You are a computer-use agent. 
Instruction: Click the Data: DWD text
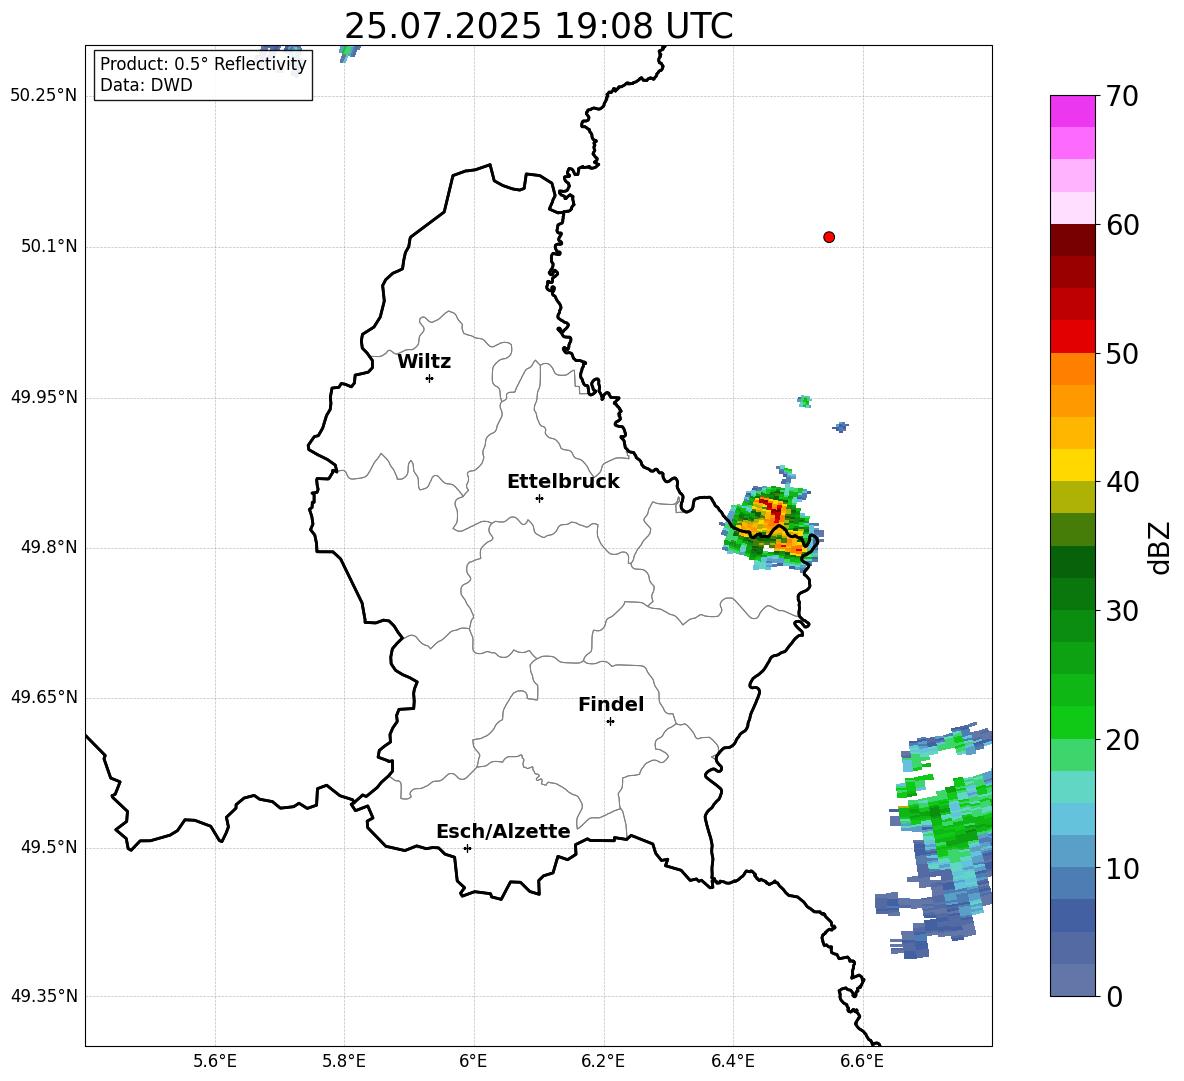(x=146, y=85)
